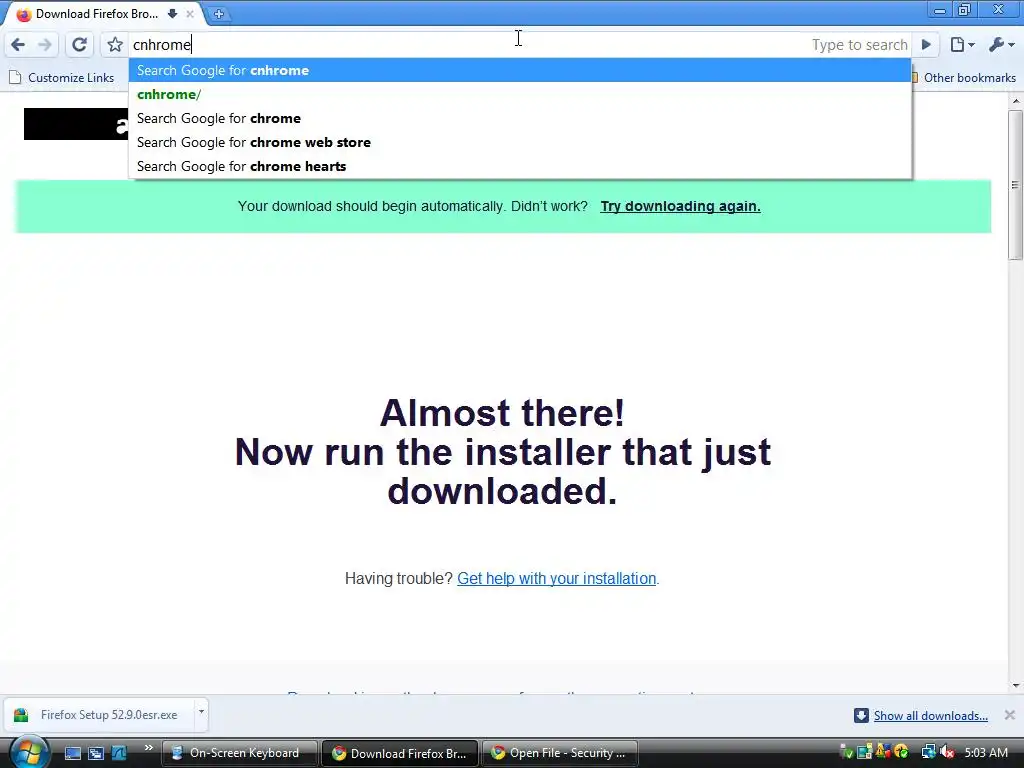Expand hidden quick launch items chevron
The height and width of the screenshot is (768, 1024).
click(148, 748)
